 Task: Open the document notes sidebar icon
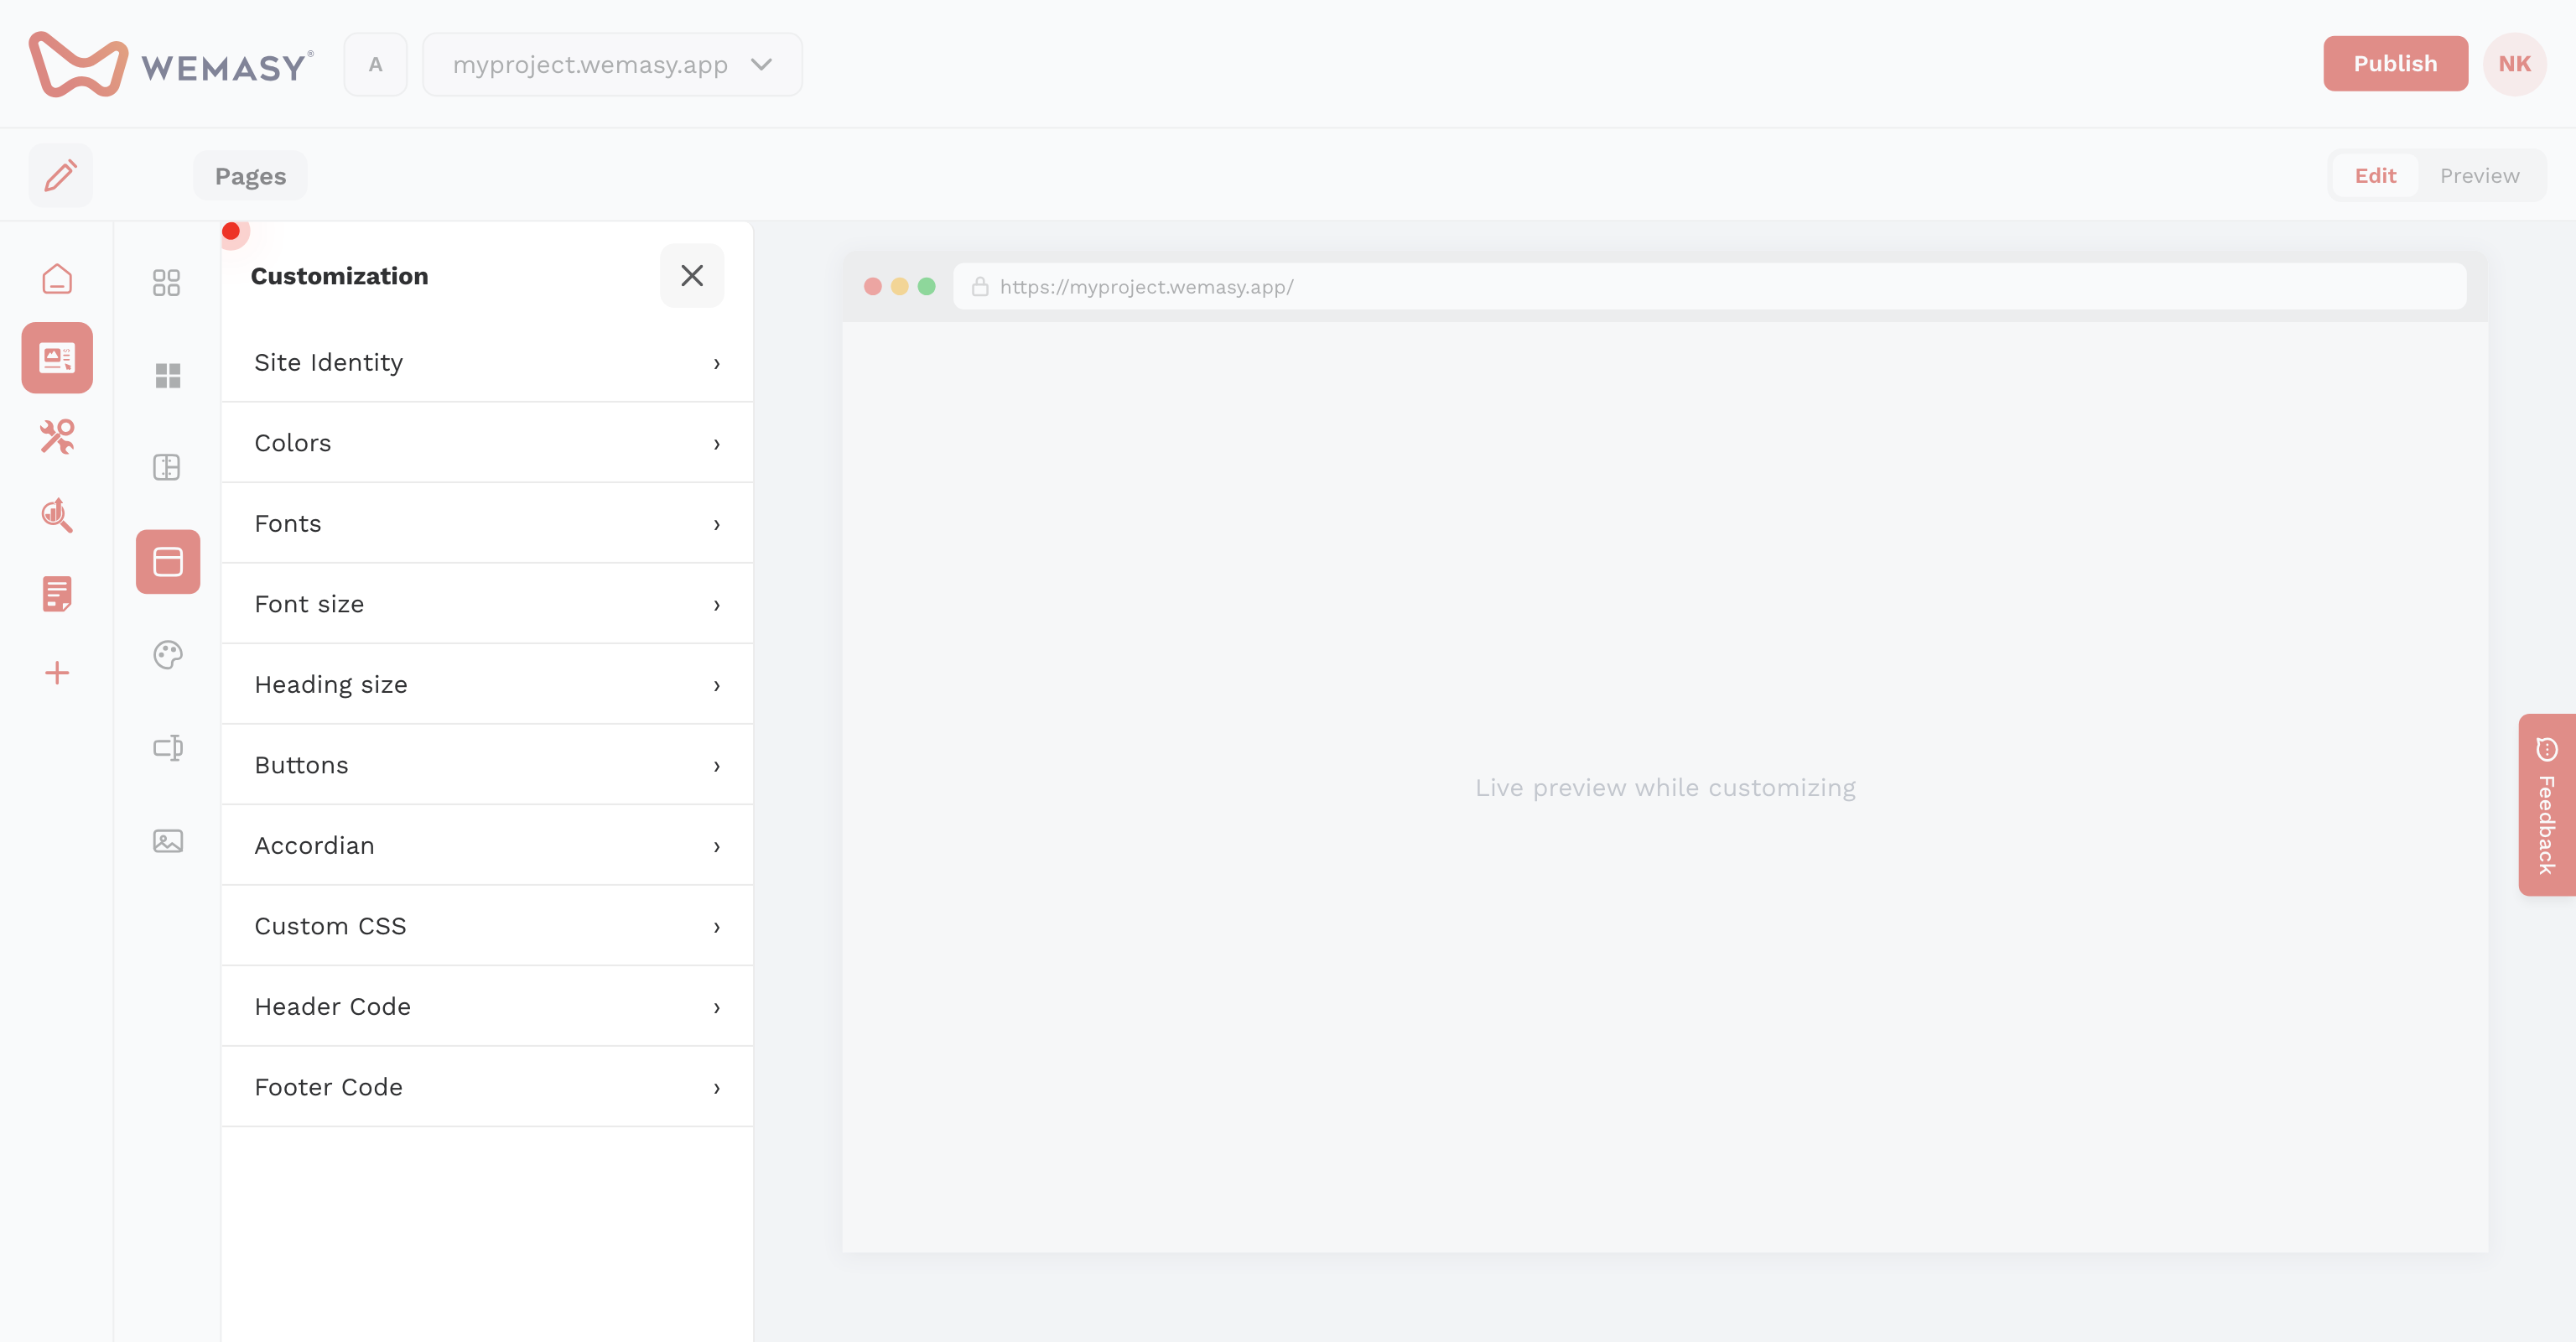tap(57, 594)
